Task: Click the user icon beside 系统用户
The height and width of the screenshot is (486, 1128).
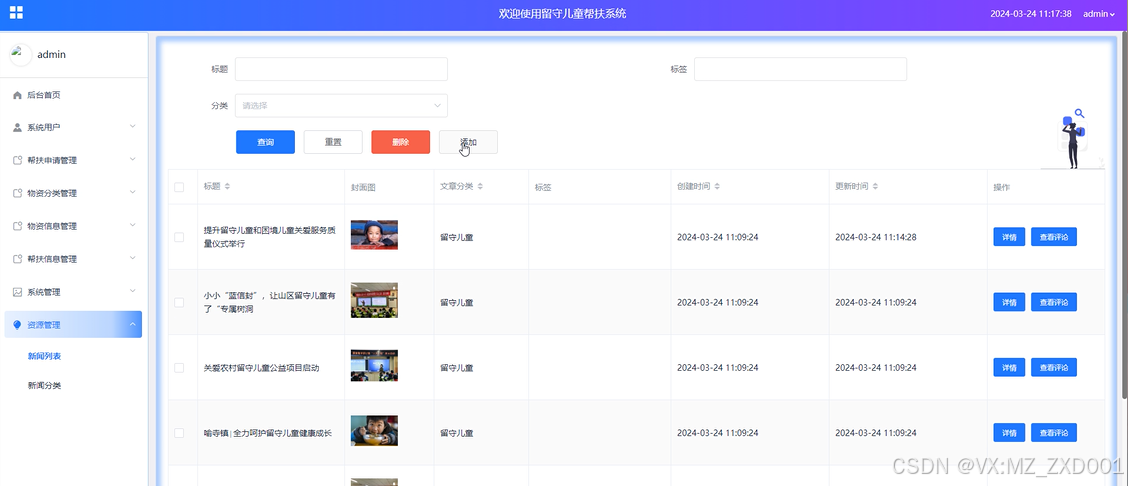Action: point(17,127)
